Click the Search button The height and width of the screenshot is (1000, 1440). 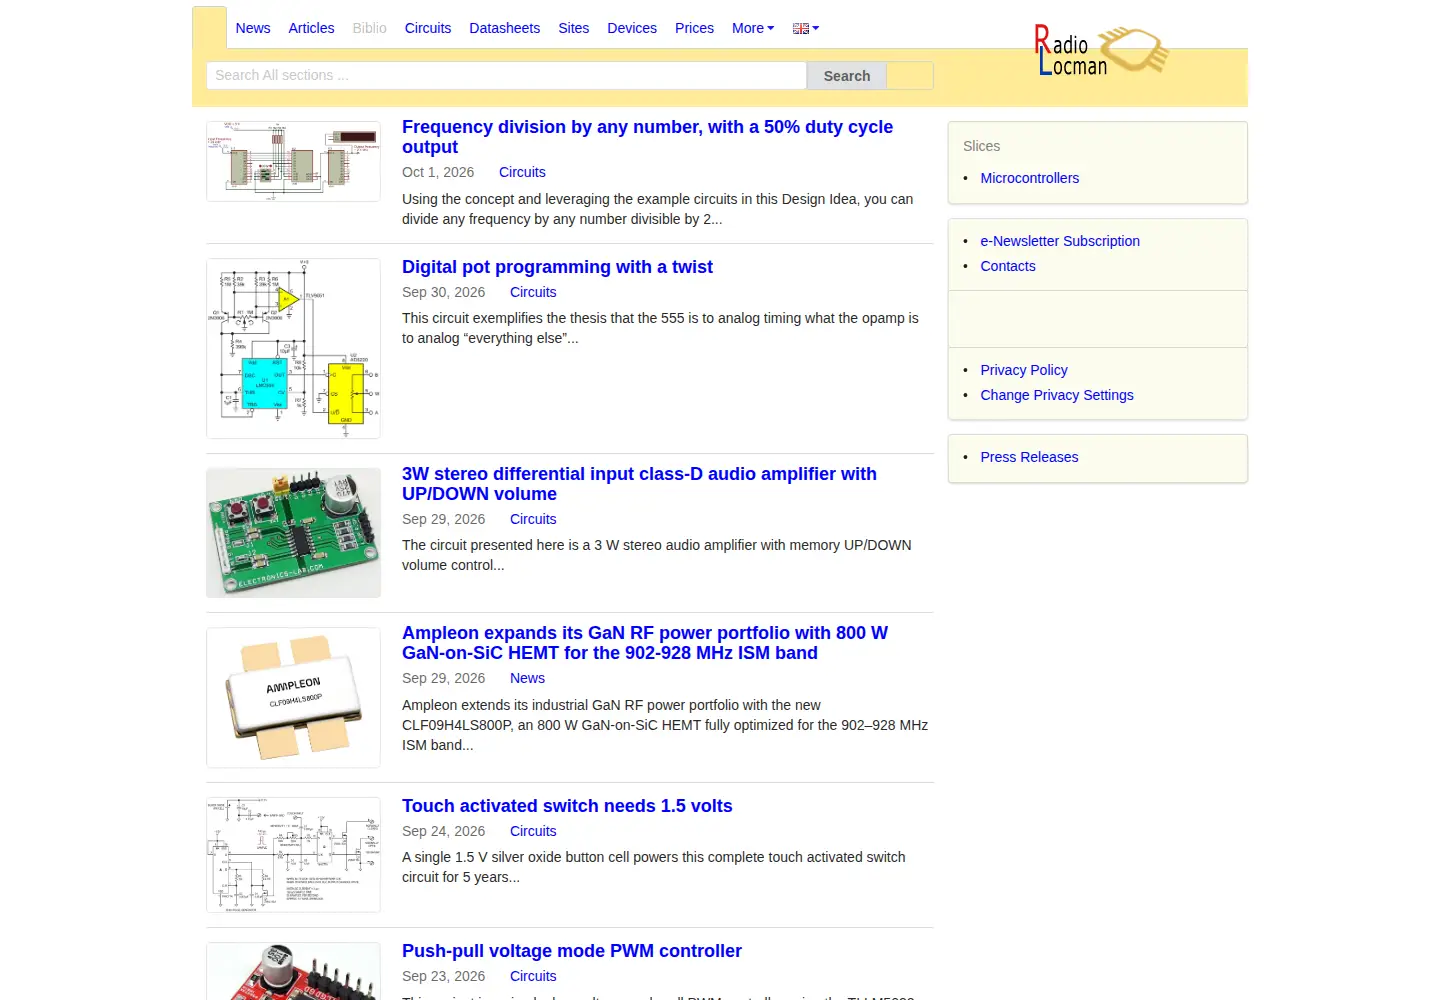coord(847,76)
